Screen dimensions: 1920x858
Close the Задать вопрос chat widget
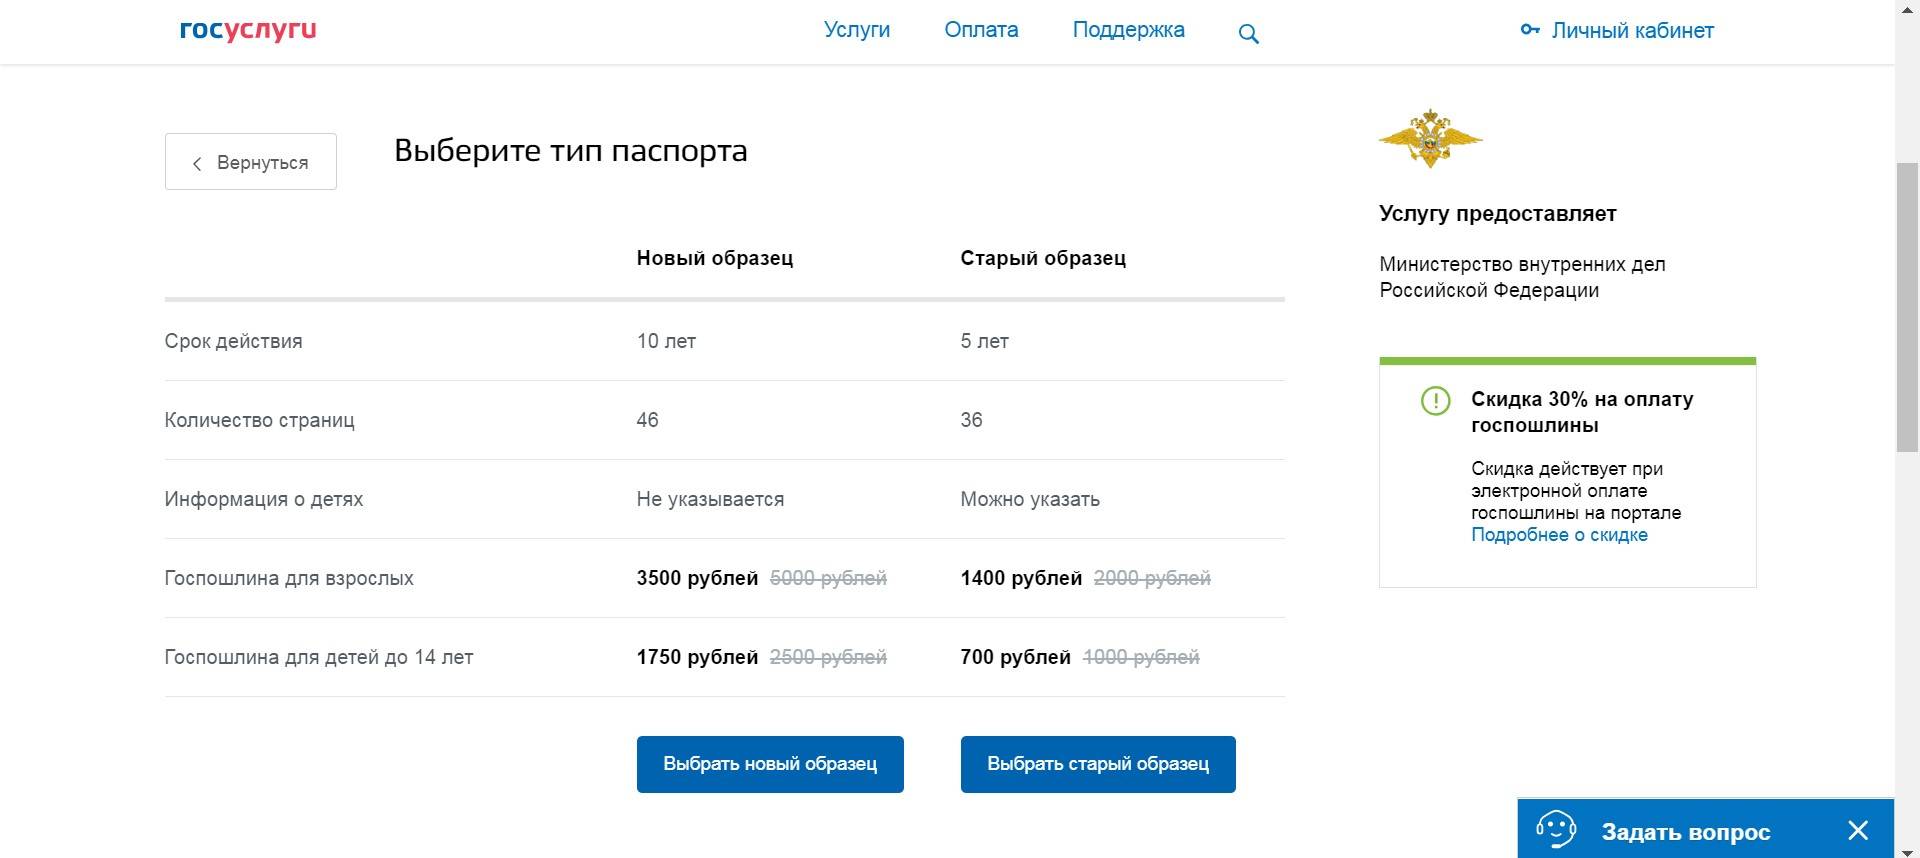(x=1858, y=830)
